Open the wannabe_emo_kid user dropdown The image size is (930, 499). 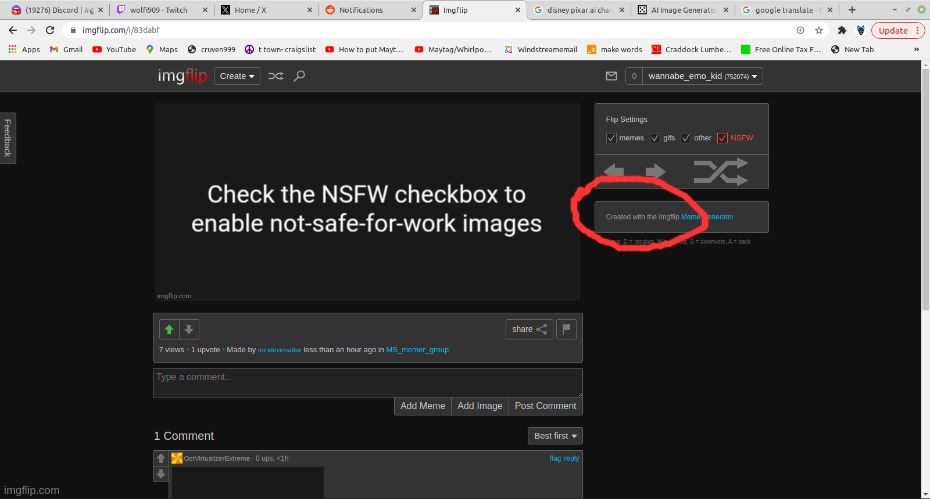pos(704,76)
